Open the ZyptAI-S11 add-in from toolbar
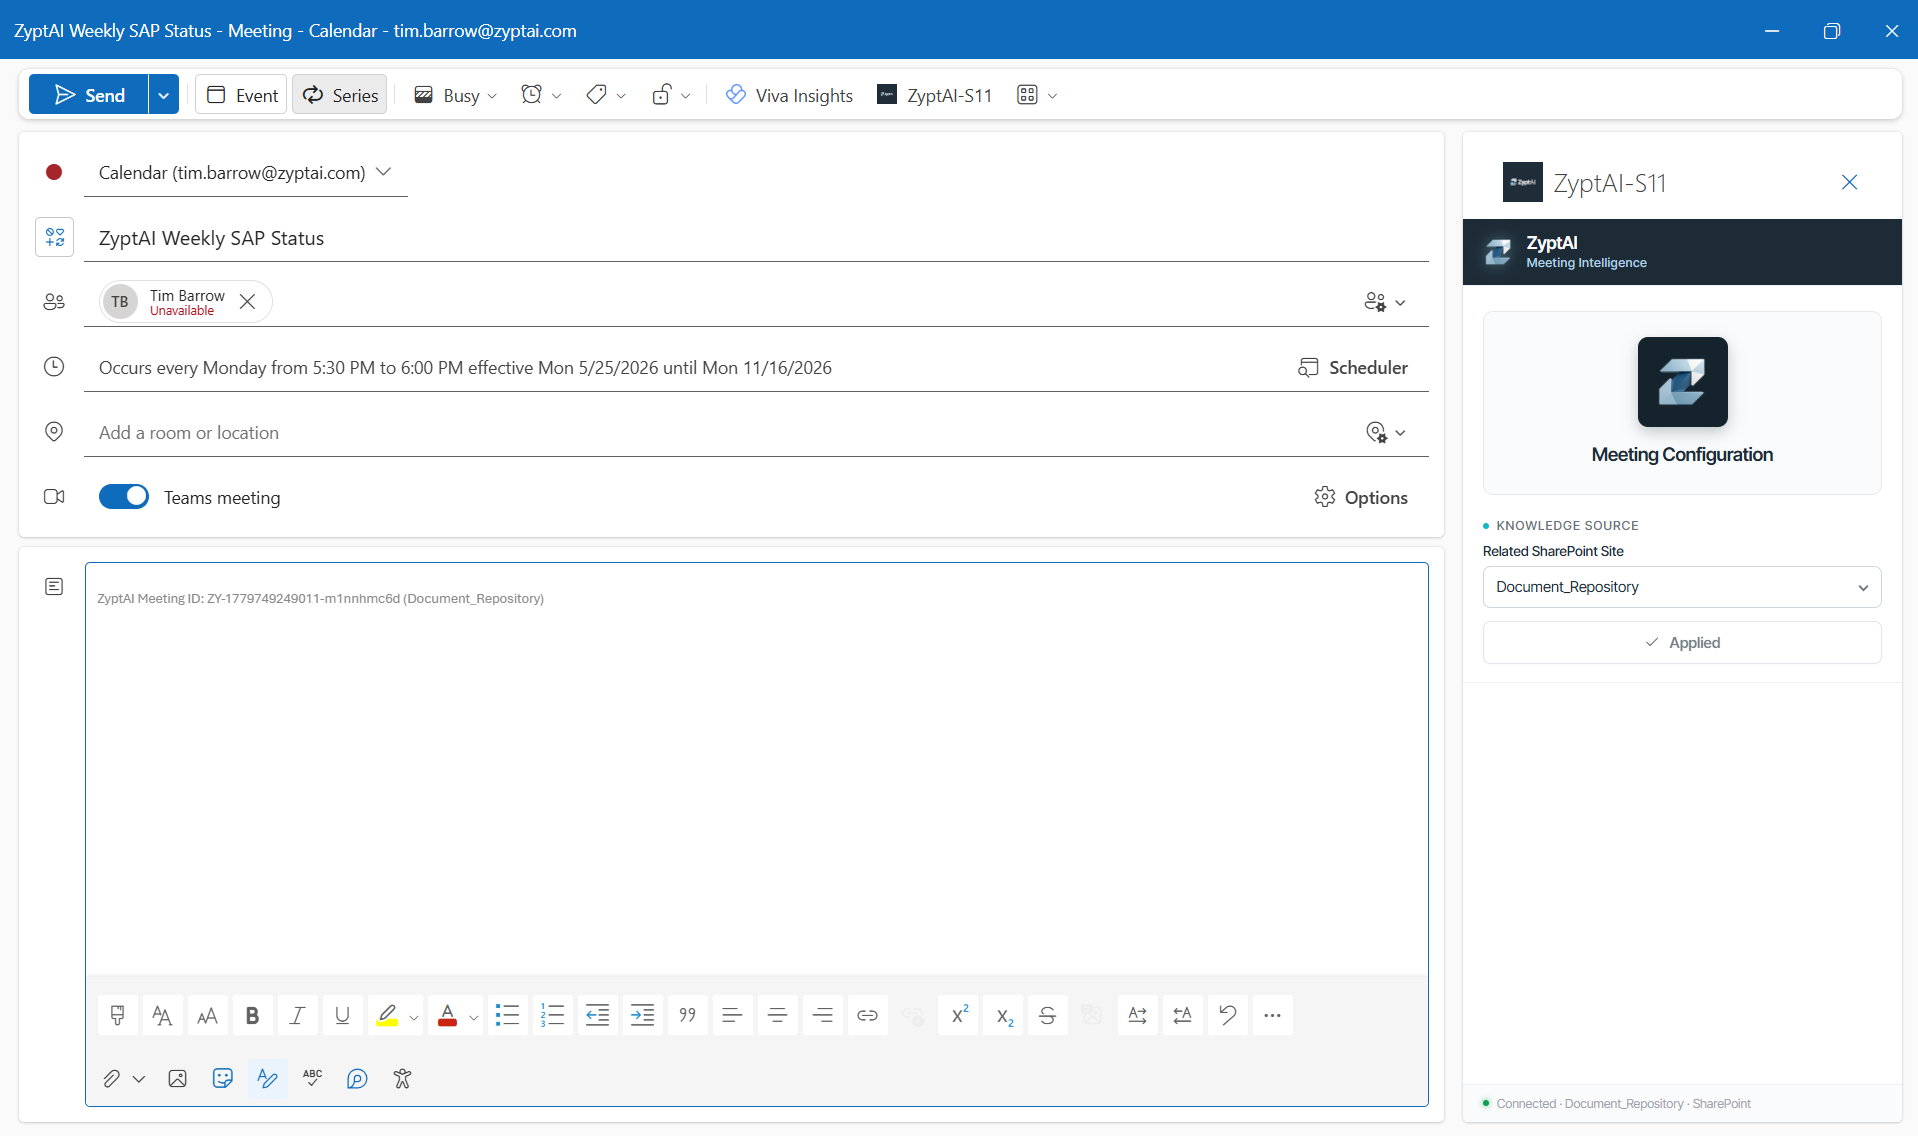The width and height of the screenshot is (1918, 1136). [934, 95]
